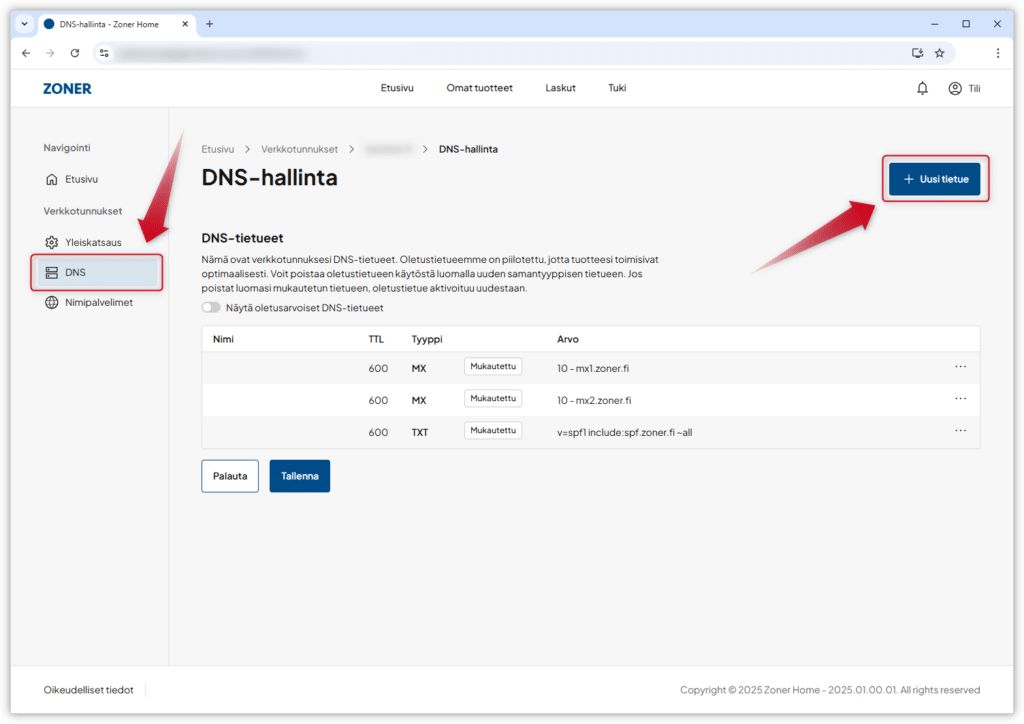Click the ZONER logo

[66, 88]
